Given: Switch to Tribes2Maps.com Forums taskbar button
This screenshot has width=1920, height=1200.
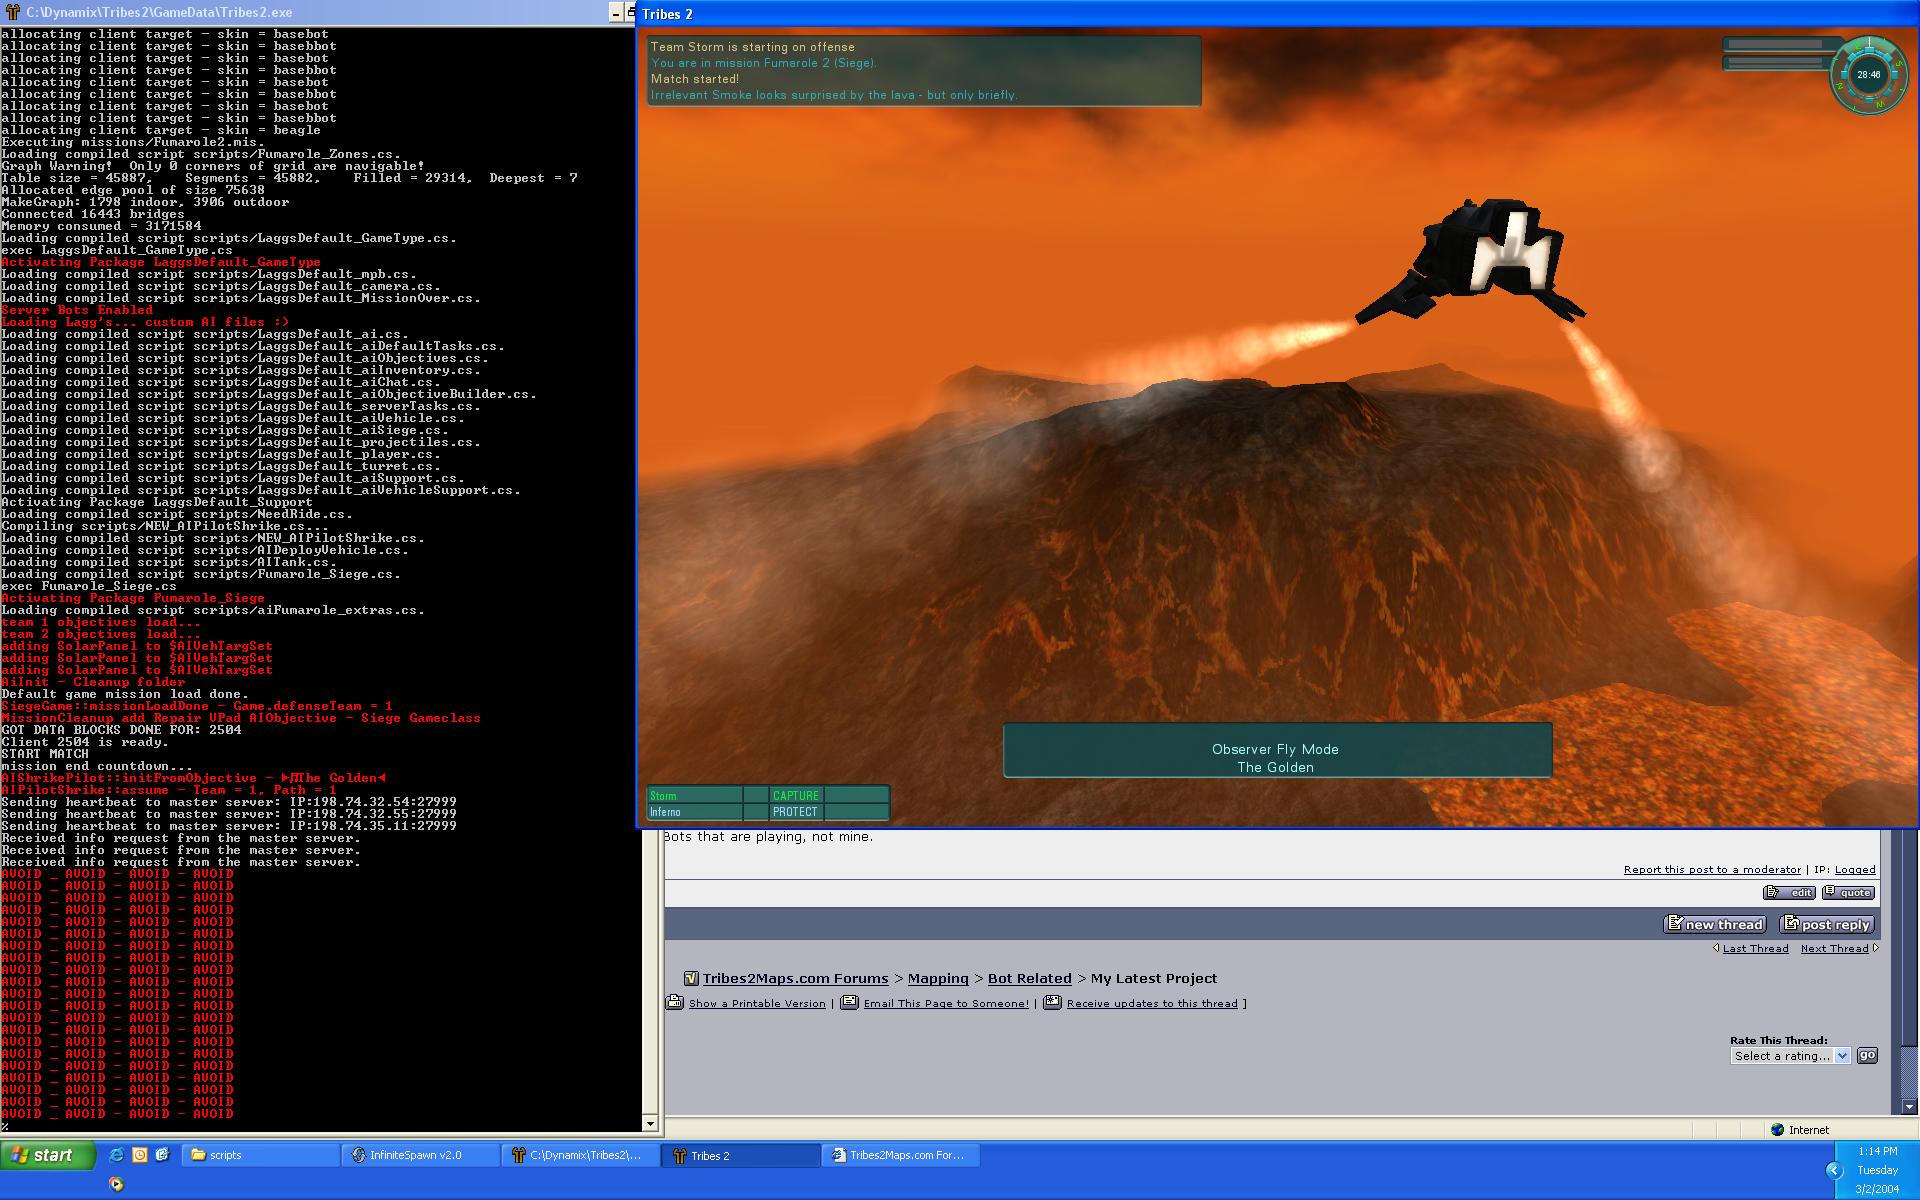Looking at the screenshot, I should [901, 1155].
